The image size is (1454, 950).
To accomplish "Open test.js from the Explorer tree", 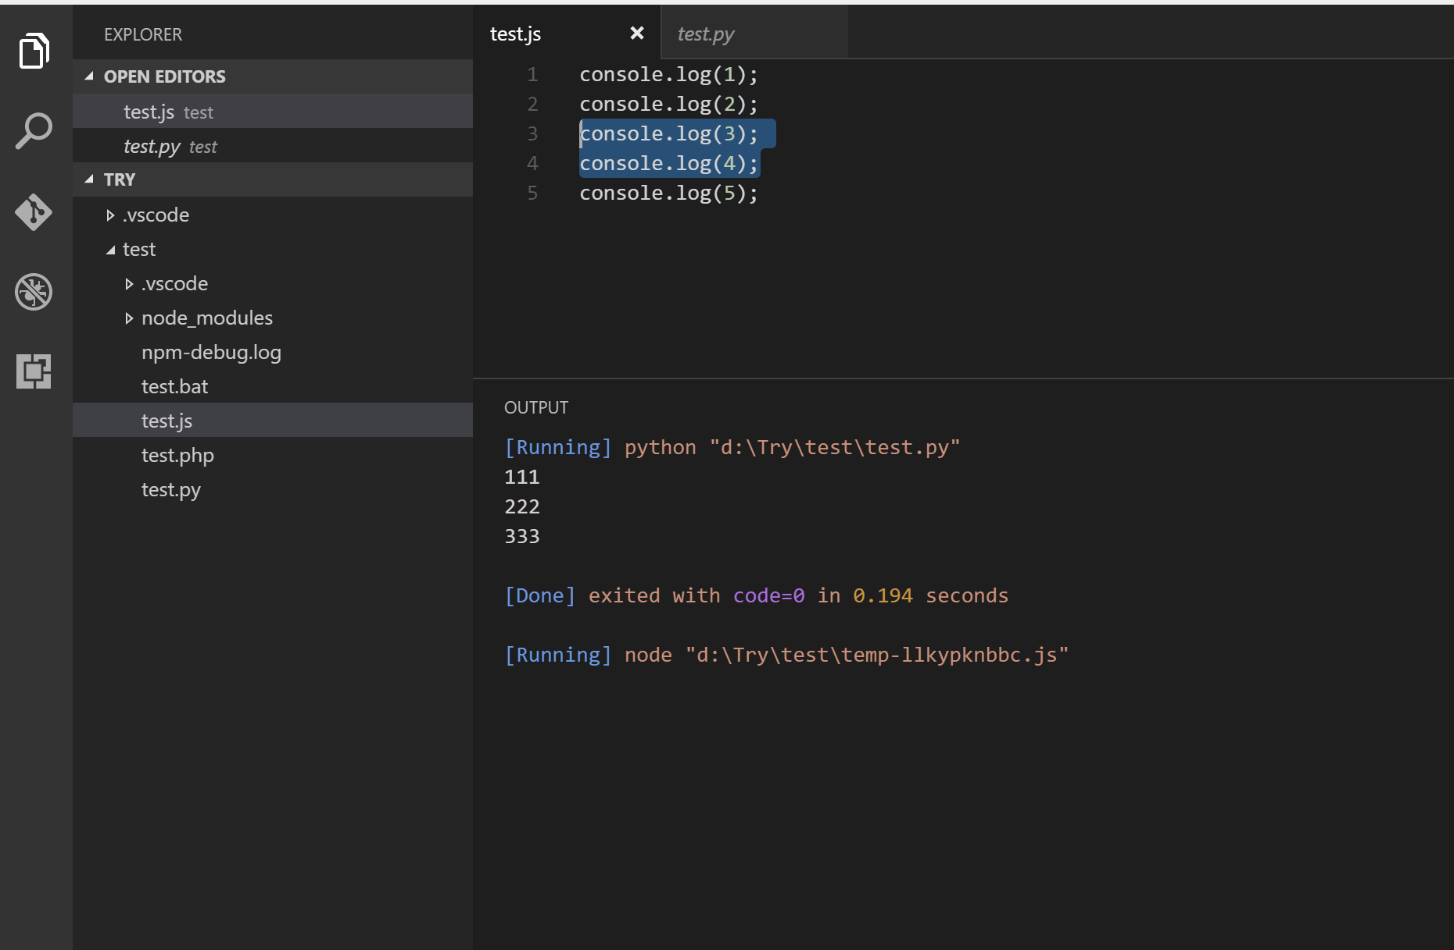I will pyautogui.click(x=166, y=420).
